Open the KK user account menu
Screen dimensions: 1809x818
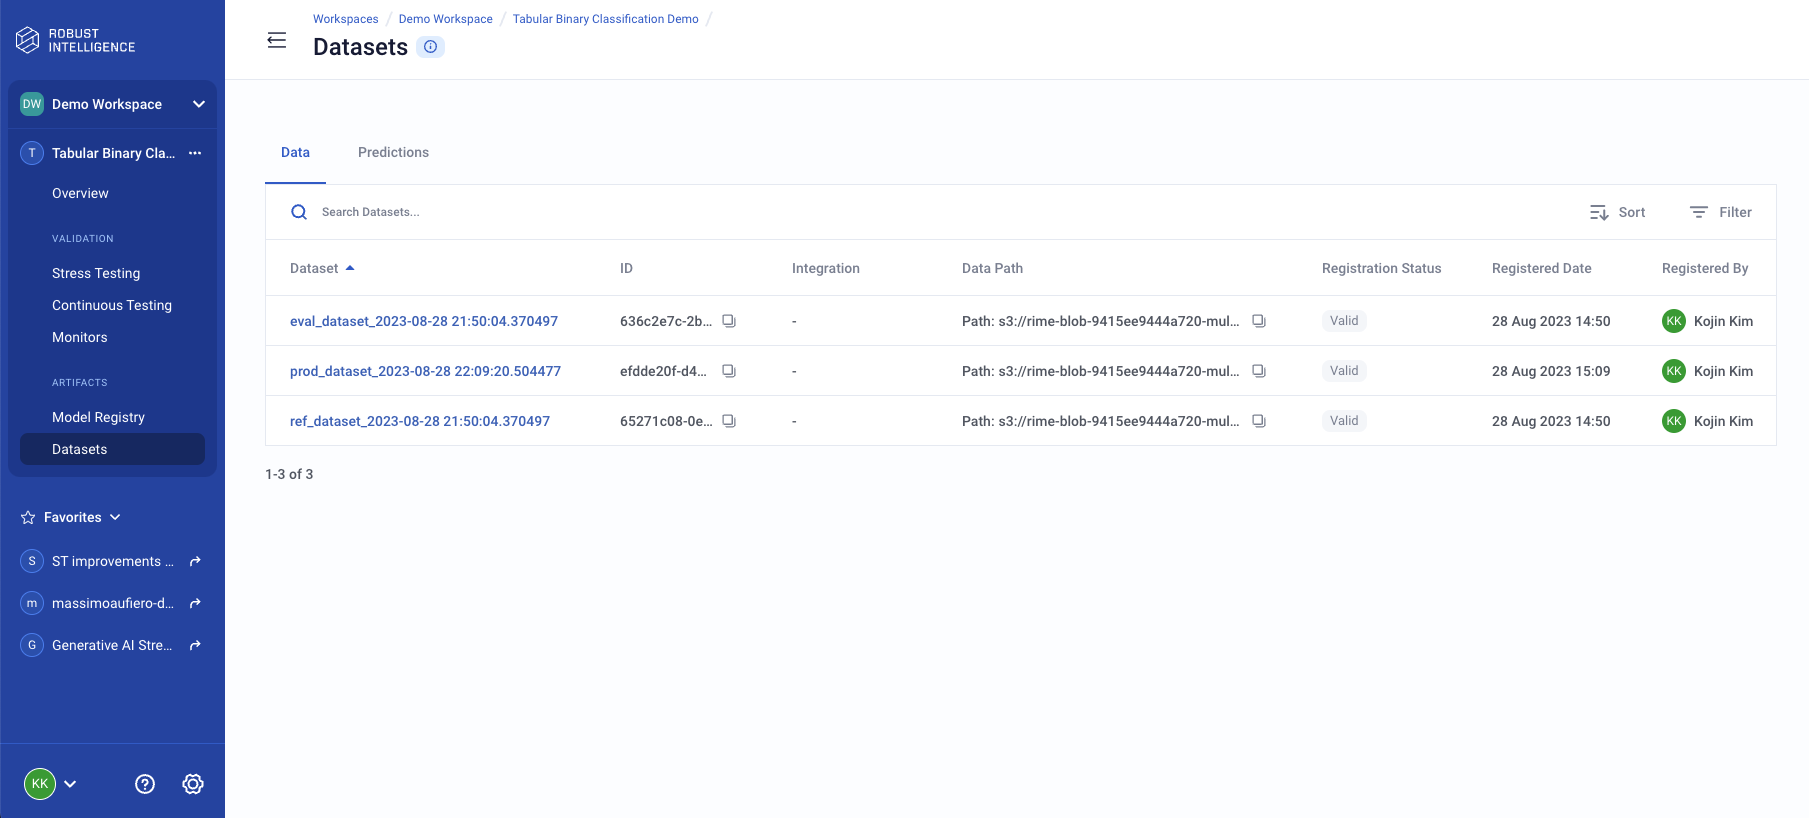point(50,784)
